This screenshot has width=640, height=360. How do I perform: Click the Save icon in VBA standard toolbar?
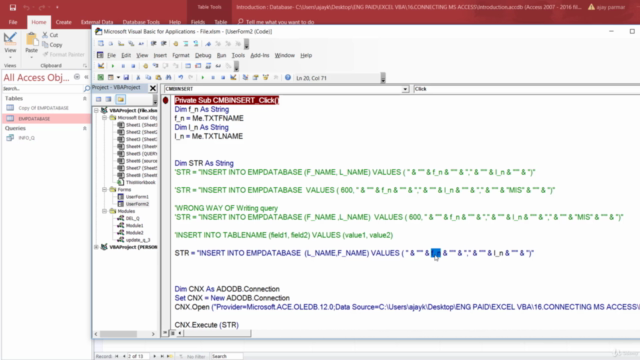pyautogui.click(x=127, y=78)
